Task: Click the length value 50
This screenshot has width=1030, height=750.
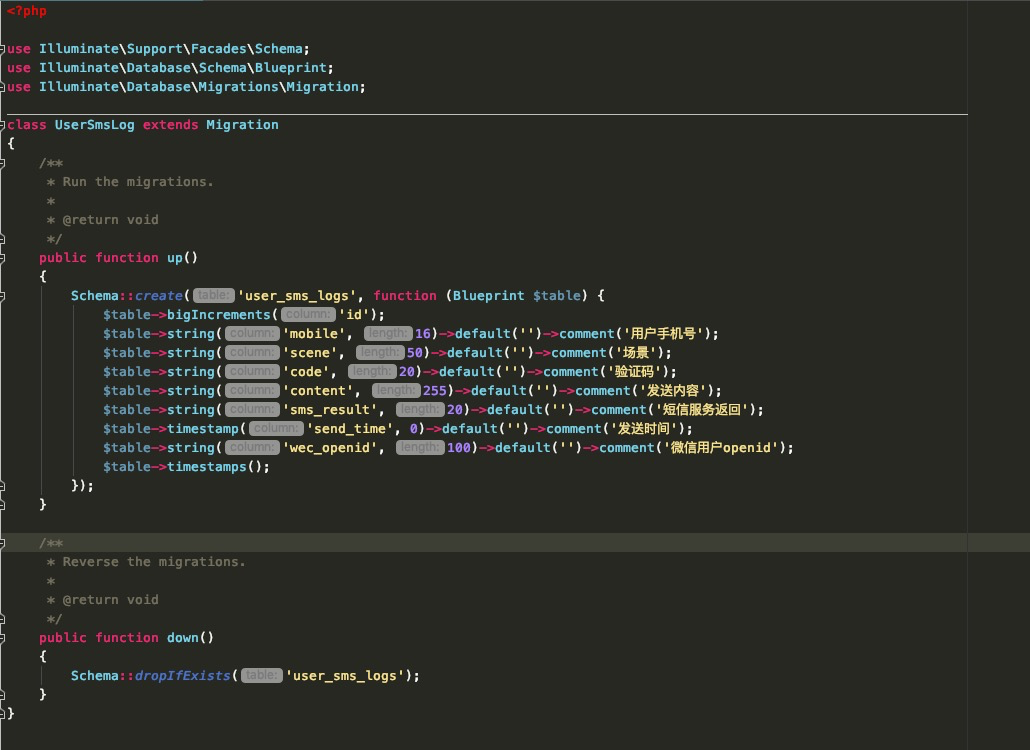Action: click(414, 353)
